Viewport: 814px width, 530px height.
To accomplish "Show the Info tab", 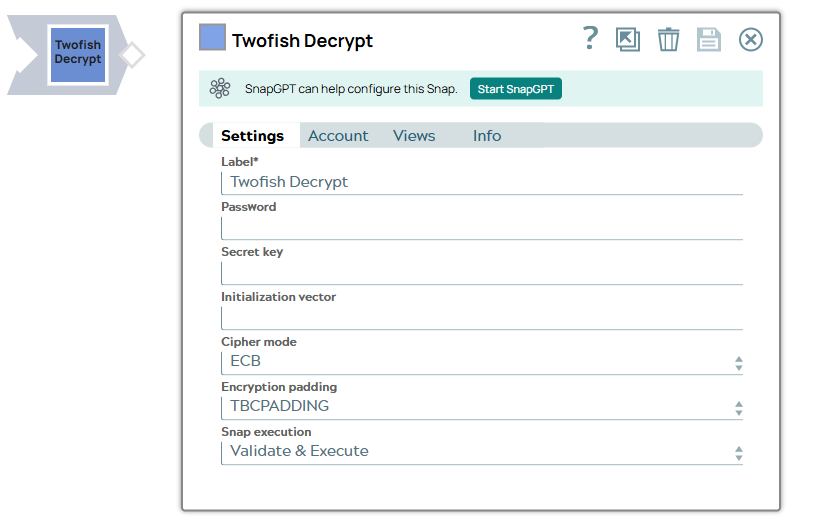I will [487, 136].
